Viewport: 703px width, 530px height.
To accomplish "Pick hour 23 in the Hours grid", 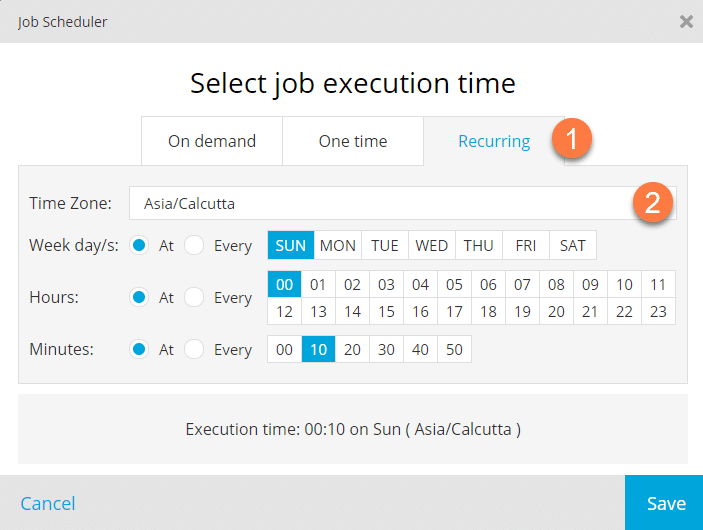I will (x=658, y=311).
